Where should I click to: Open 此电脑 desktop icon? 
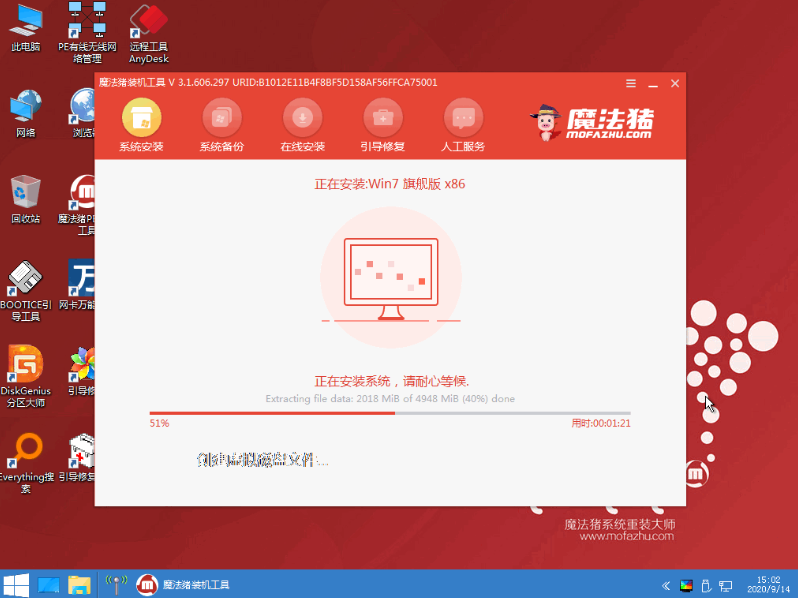click(25, 28)
